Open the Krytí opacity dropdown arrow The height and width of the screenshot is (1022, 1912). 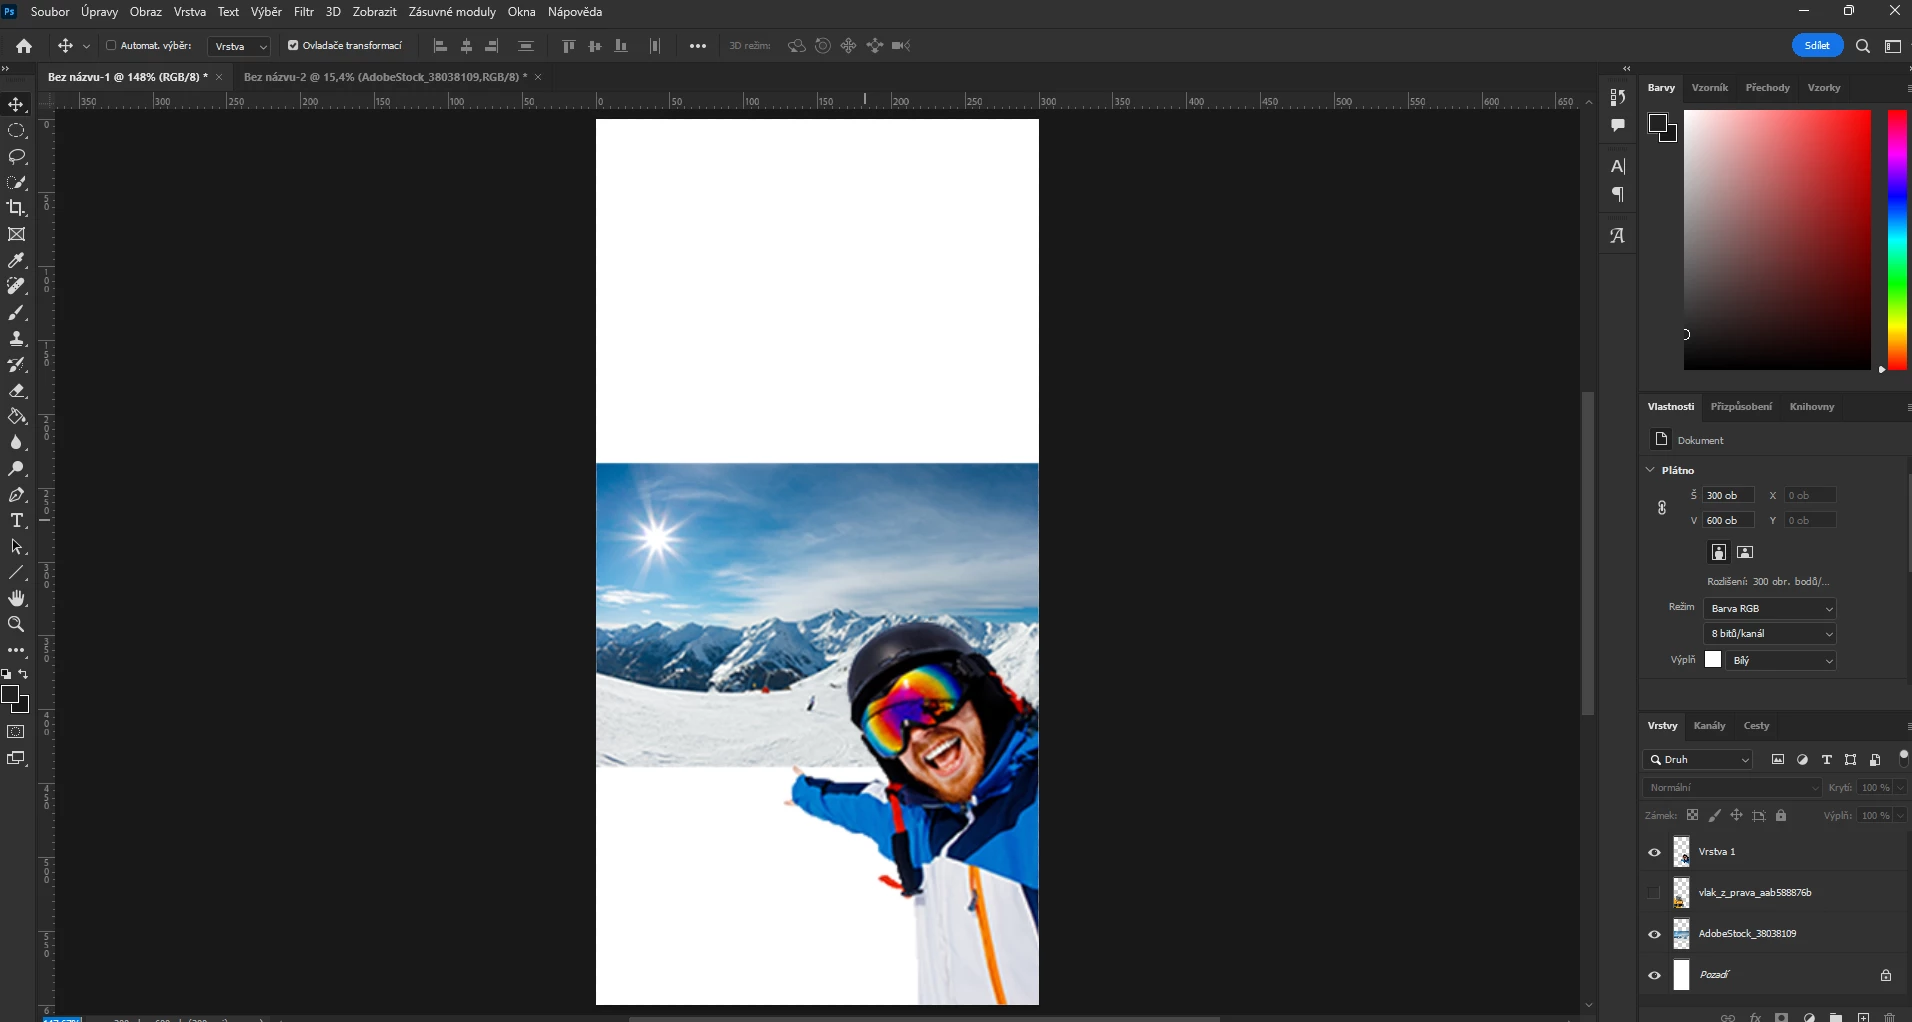point(1901,788)
